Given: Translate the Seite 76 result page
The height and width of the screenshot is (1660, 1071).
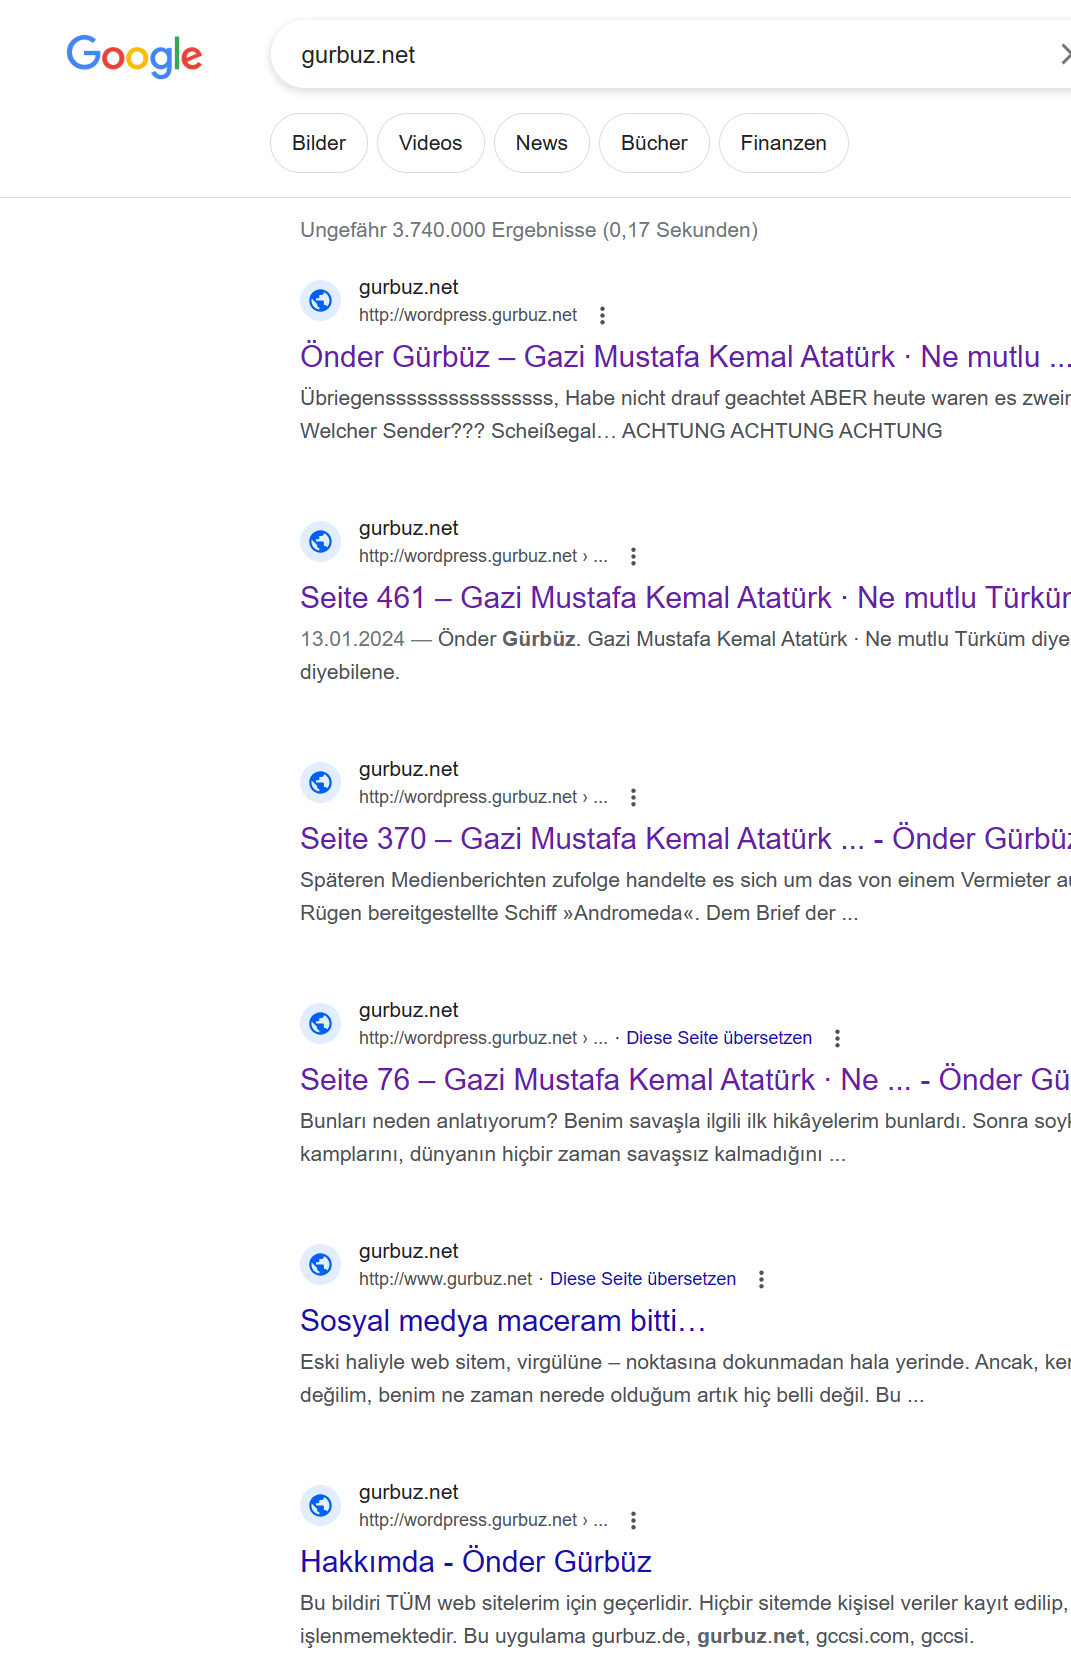Looking at the screenshot, I should [x=719, y=1038].
